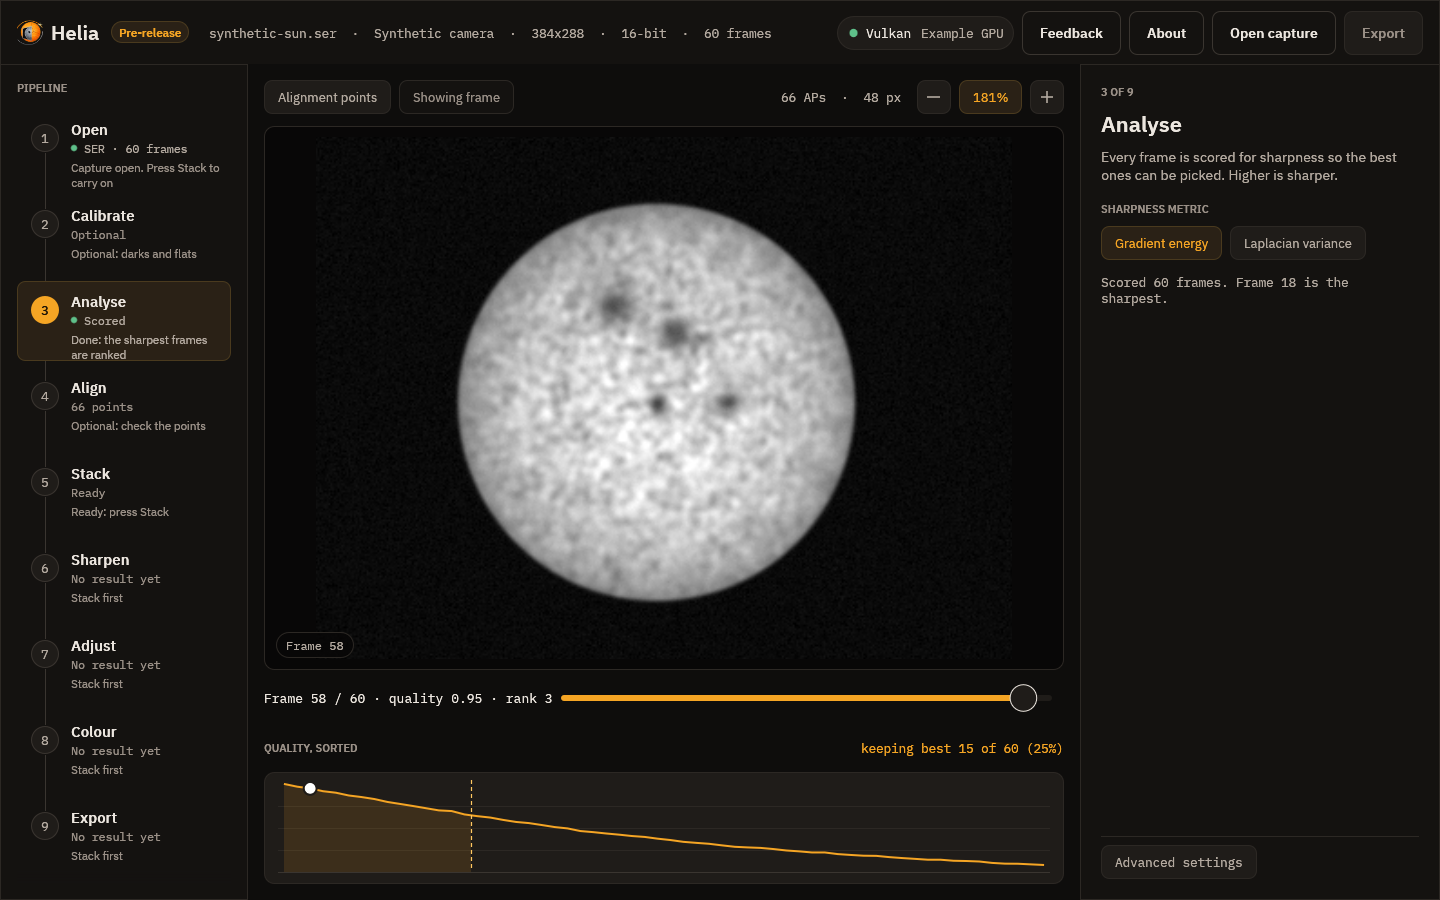The height and width of the screenshot is (900, 1440).
Task: Go to the Stack pipeline step
Action: click(124, 493)
